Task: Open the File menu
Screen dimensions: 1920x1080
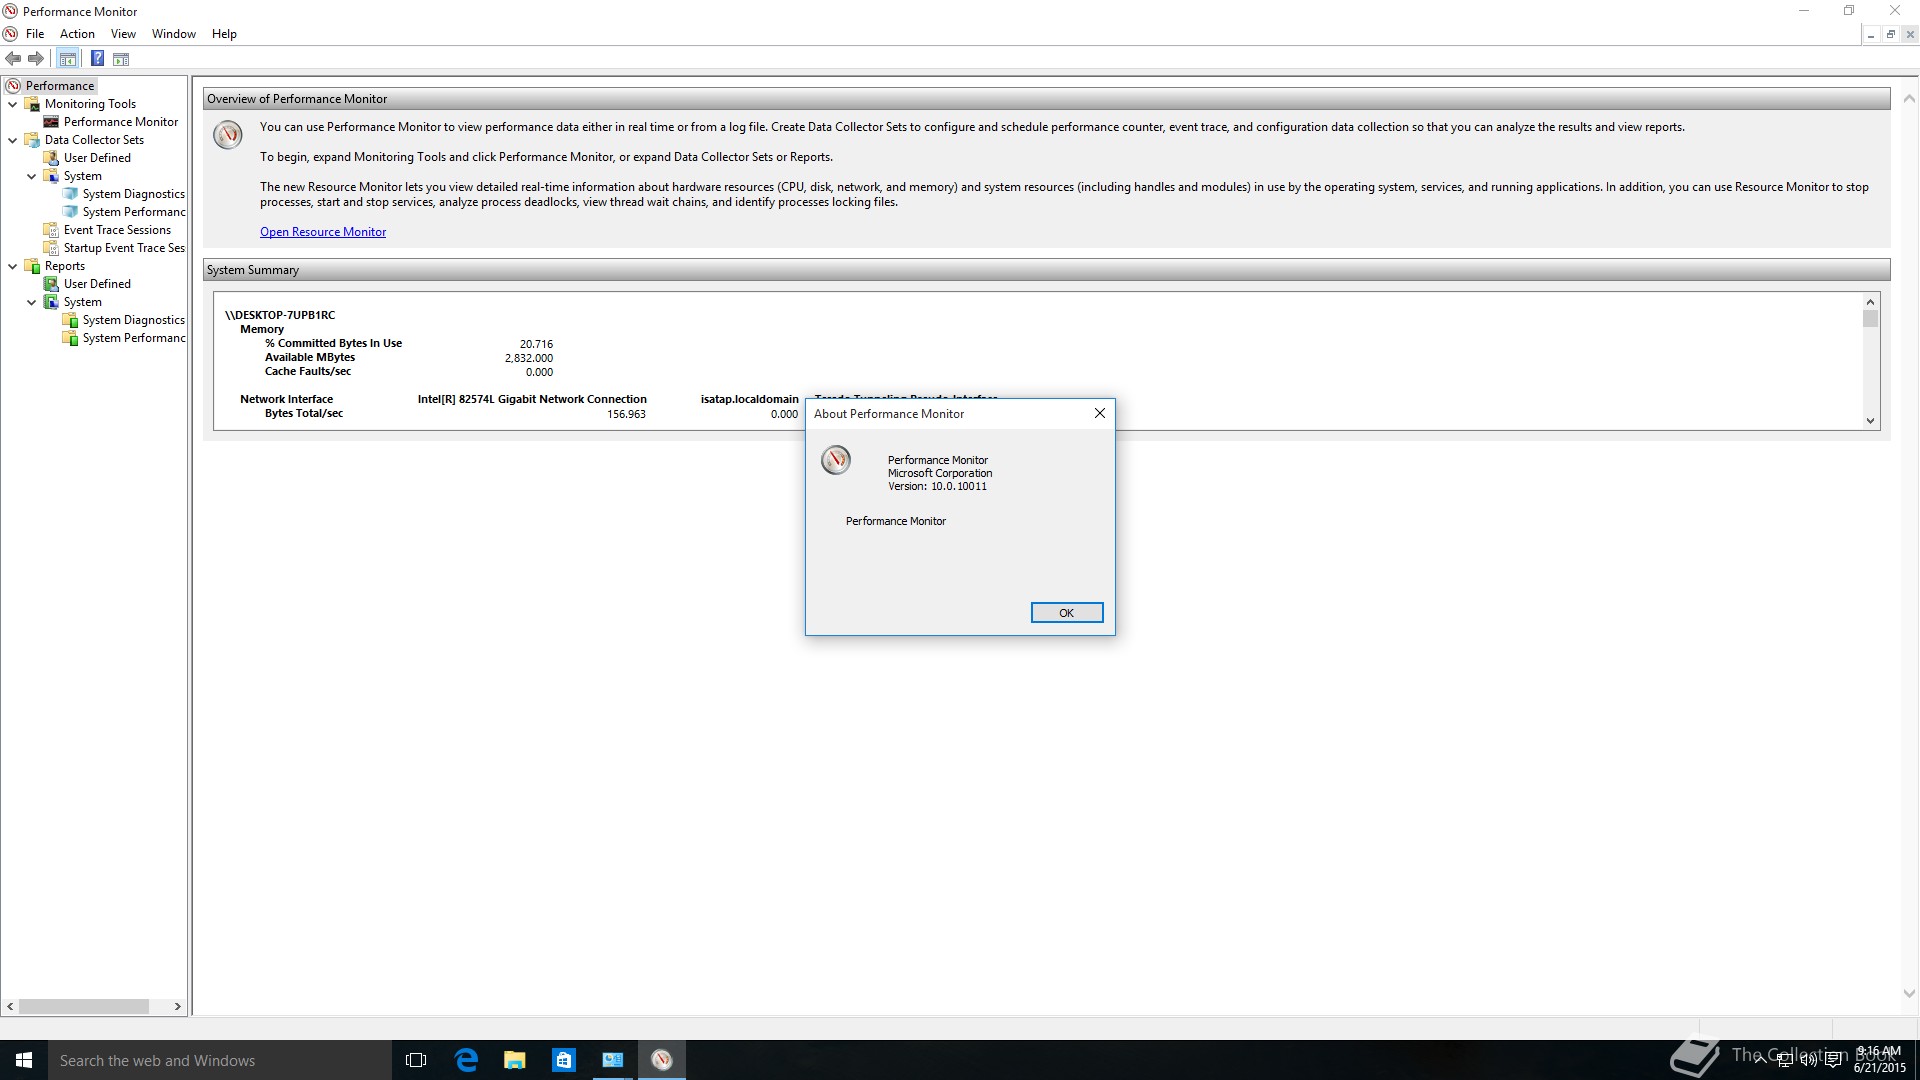Action: pos(35,34)
